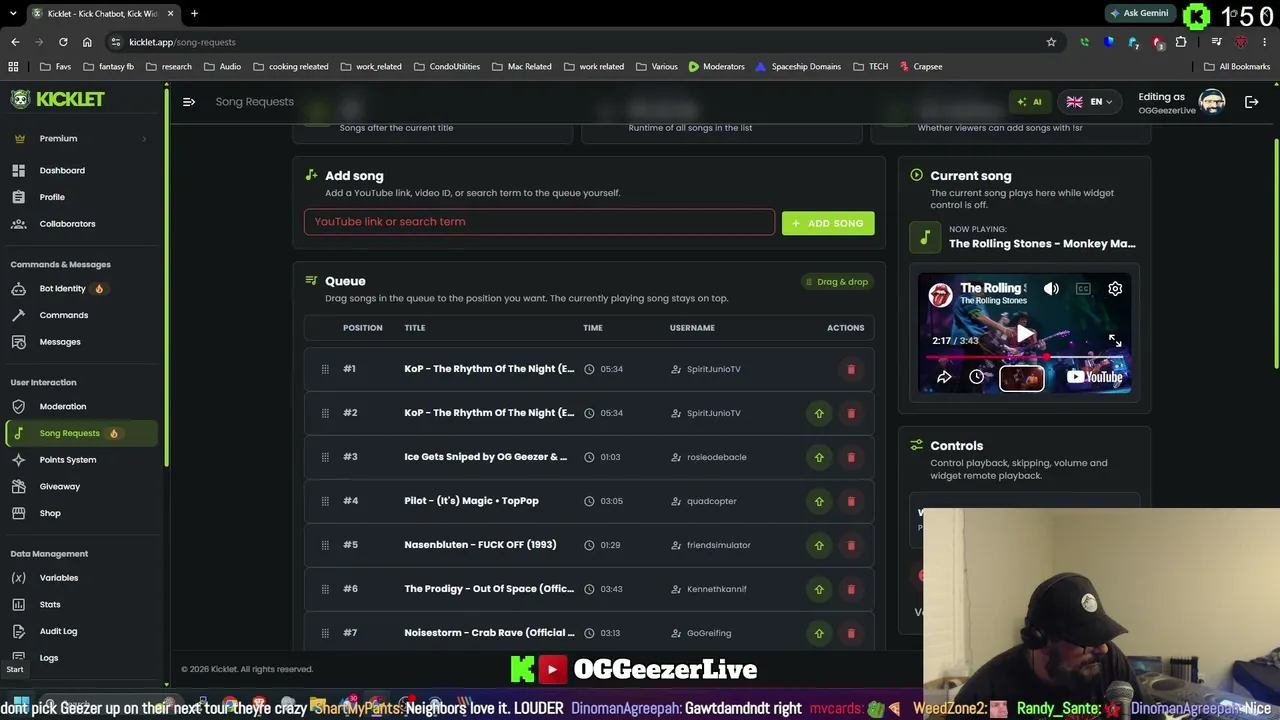Open the Moderators bookmark
Viewport: 1280px width, 720px height.
(x=716, y=67)
